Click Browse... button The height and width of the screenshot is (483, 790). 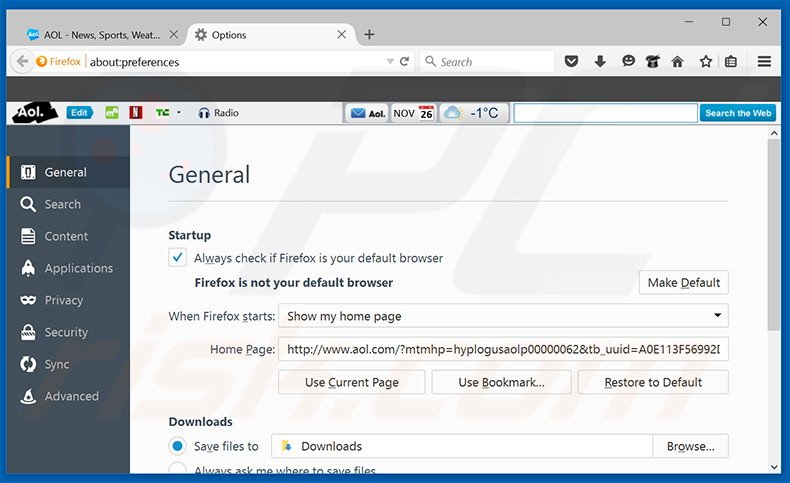coord(690,446)
